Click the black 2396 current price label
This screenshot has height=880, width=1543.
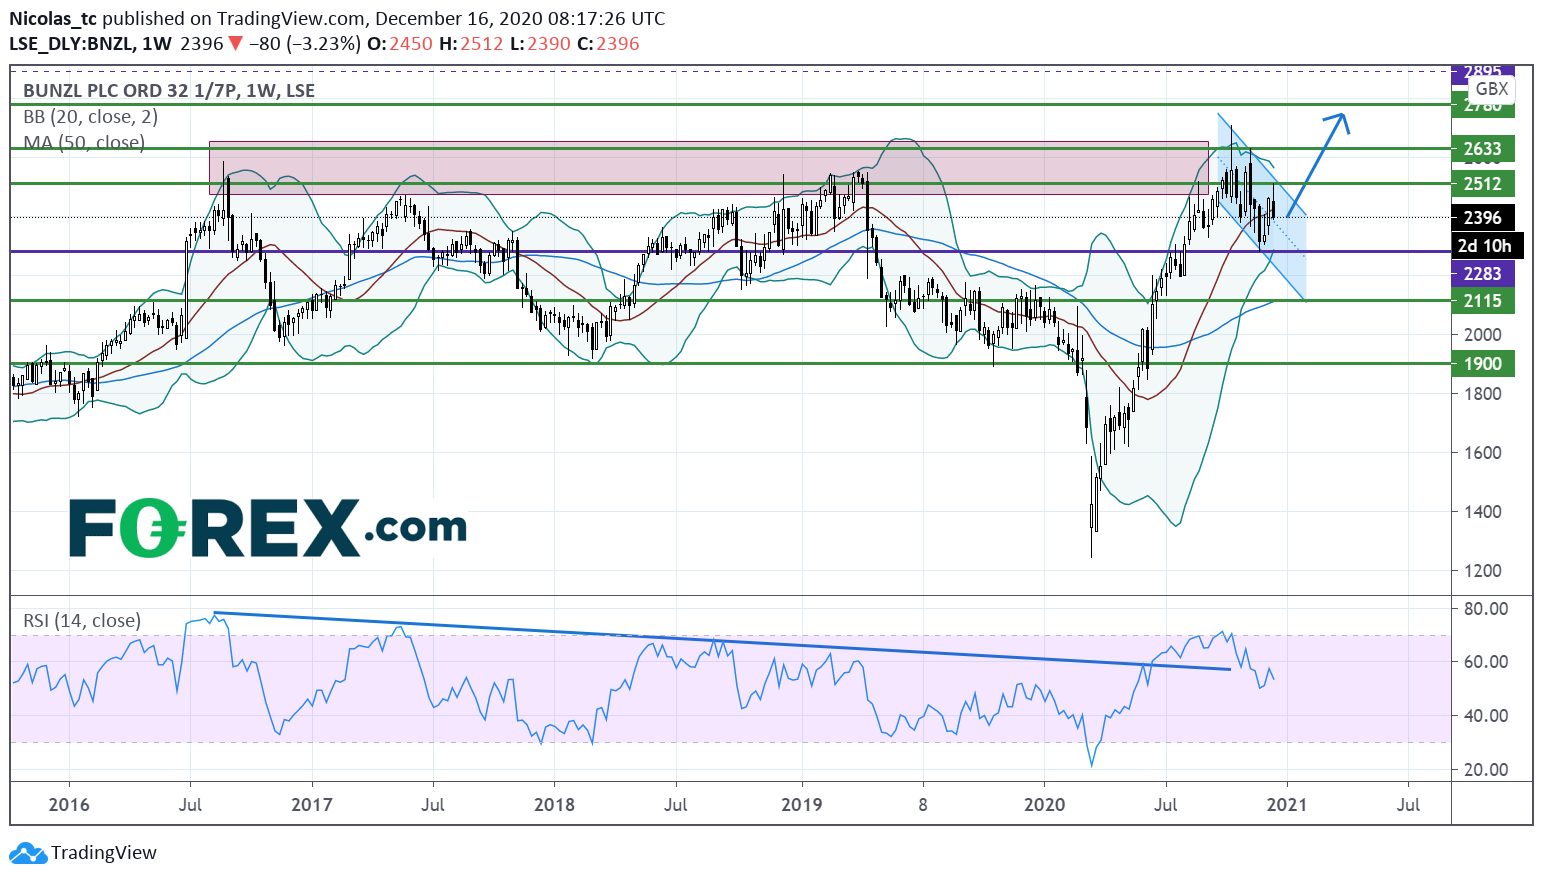(1482, 217)
